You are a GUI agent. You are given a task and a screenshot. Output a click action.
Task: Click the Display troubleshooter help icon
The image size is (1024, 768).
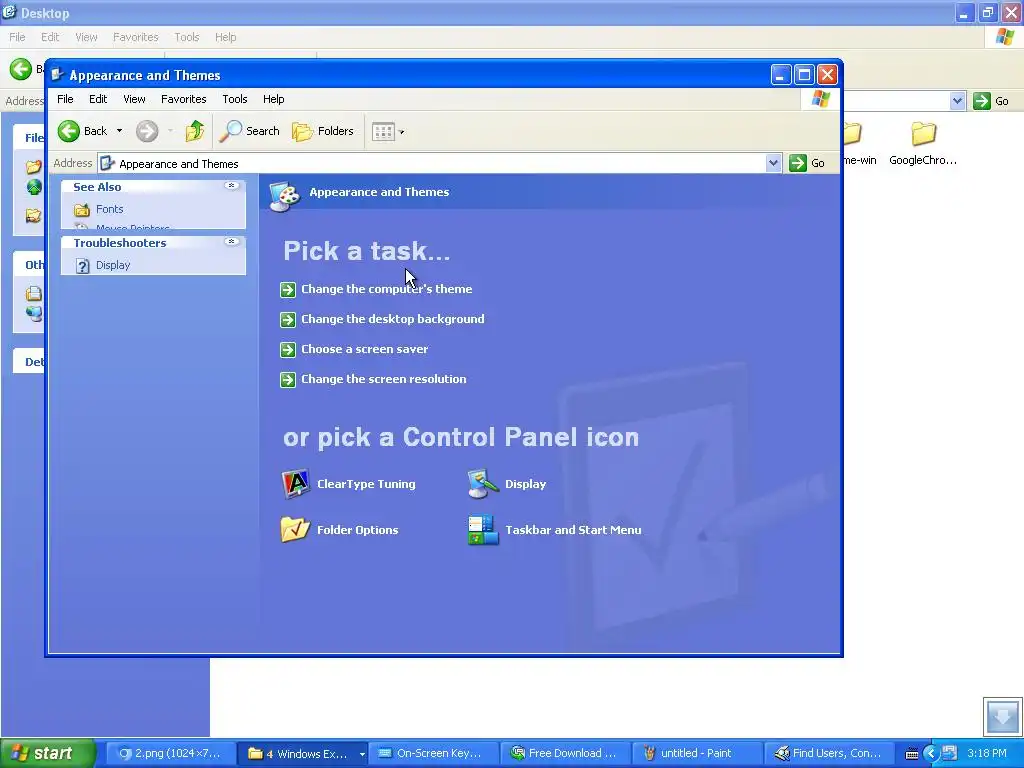(x=82, y=266)
